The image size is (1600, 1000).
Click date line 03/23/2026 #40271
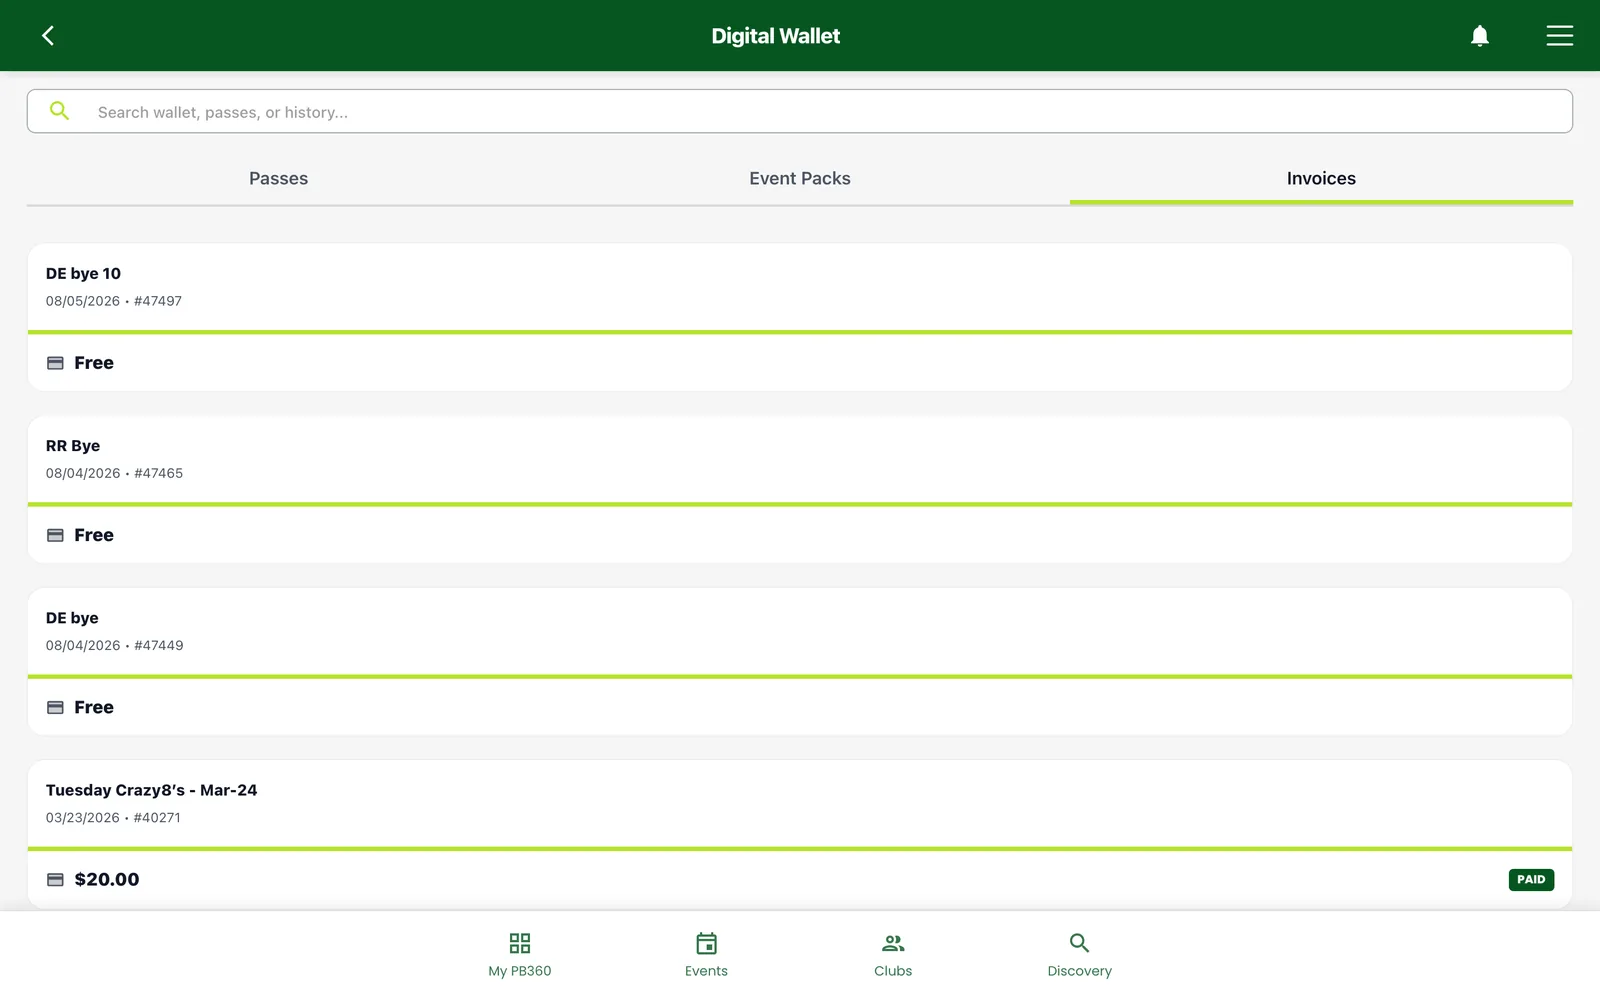click(x=113, y=817)
